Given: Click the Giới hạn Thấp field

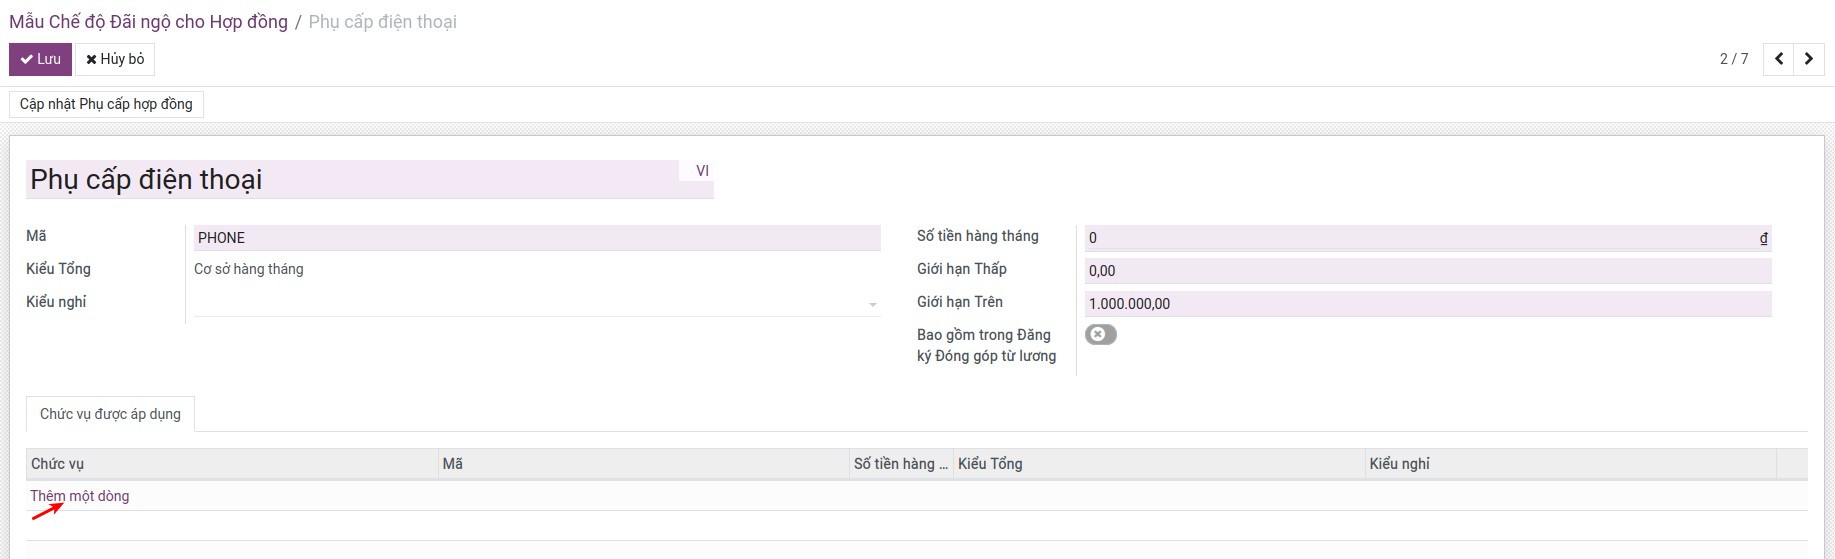Looking at the screenshot, I should 1427,271.
